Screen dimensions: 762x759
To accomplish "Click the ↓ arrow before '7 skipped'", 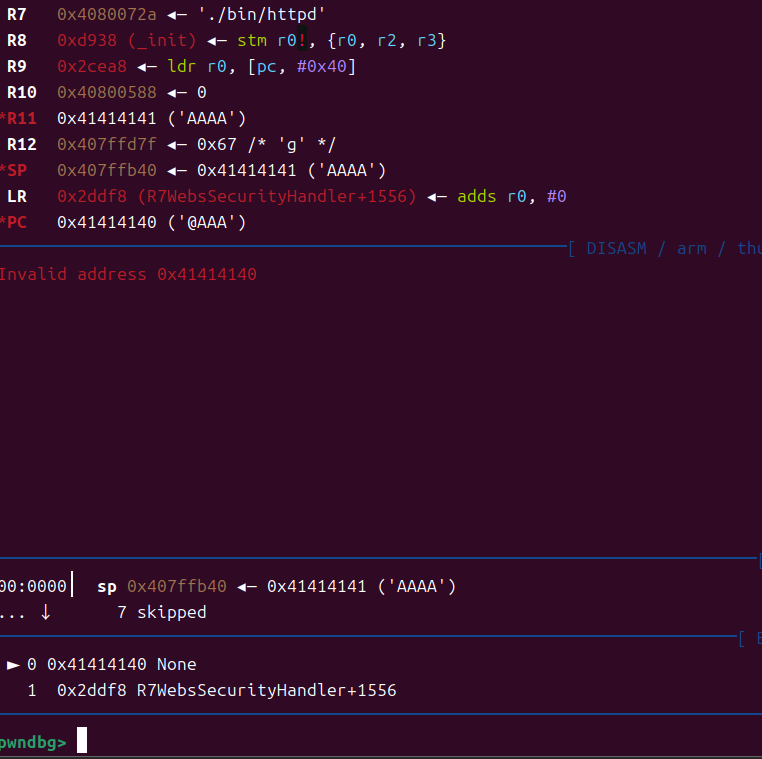I will [x=46, y=612].
